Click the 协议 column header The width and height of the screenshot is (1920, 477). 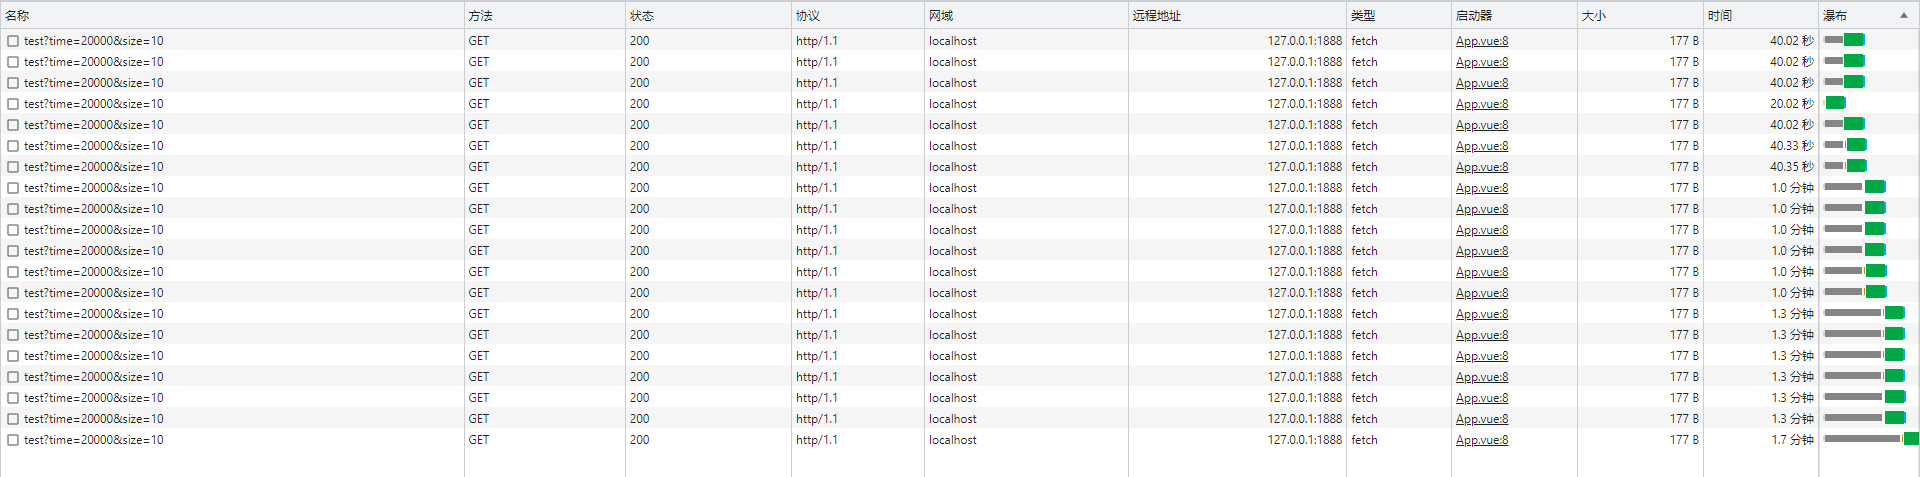807,15
